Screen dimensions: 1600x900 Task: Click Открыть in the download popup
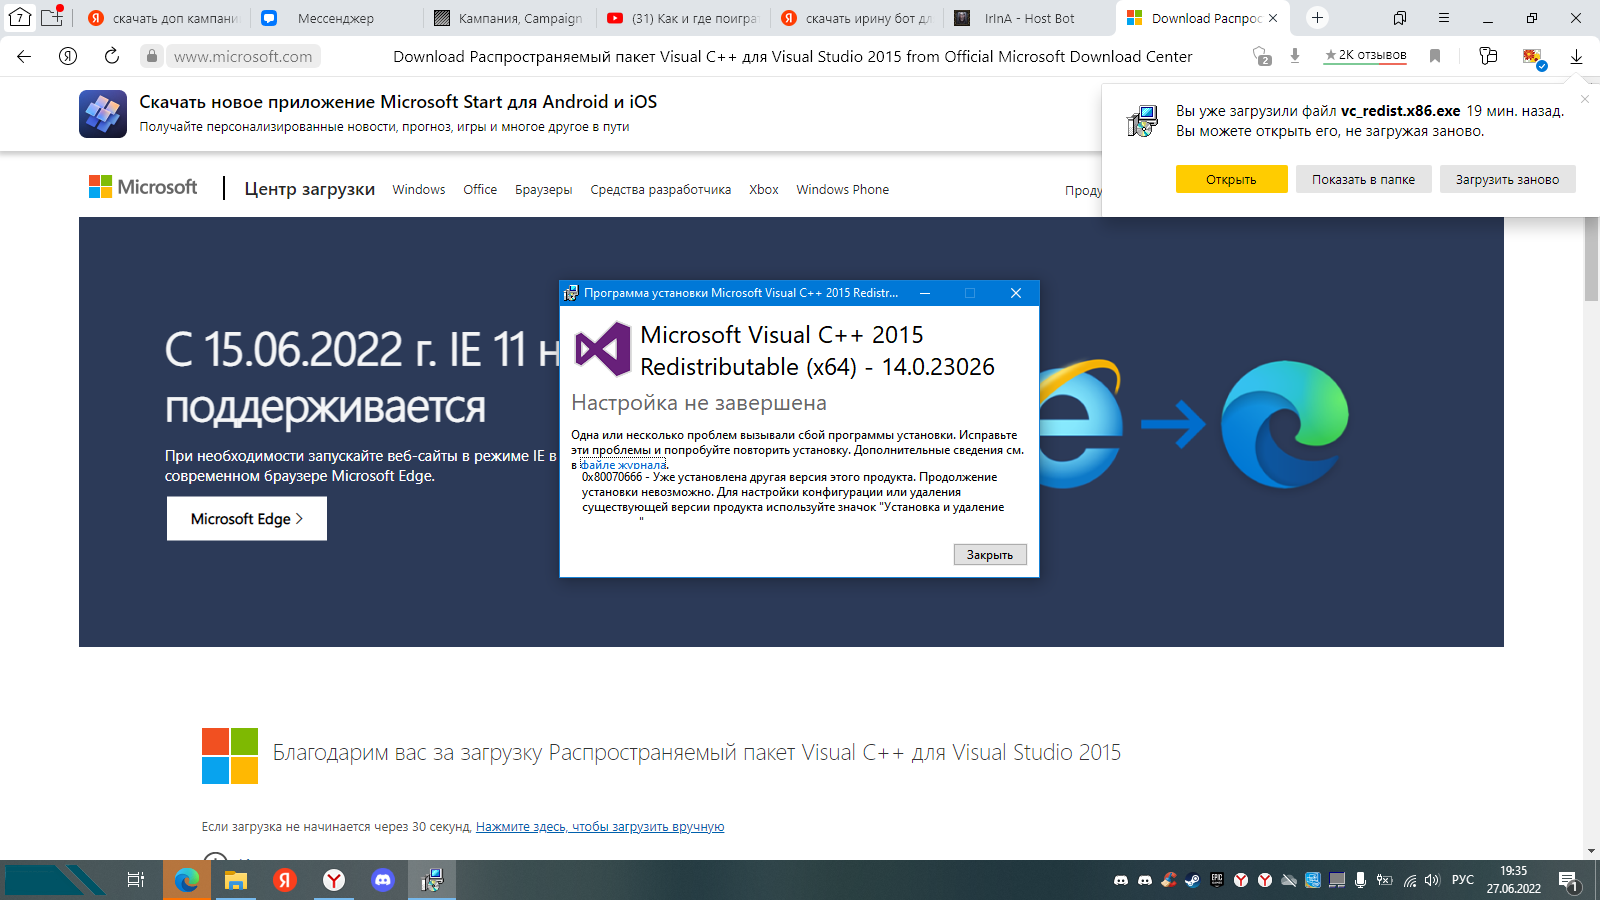(1231, 179)
